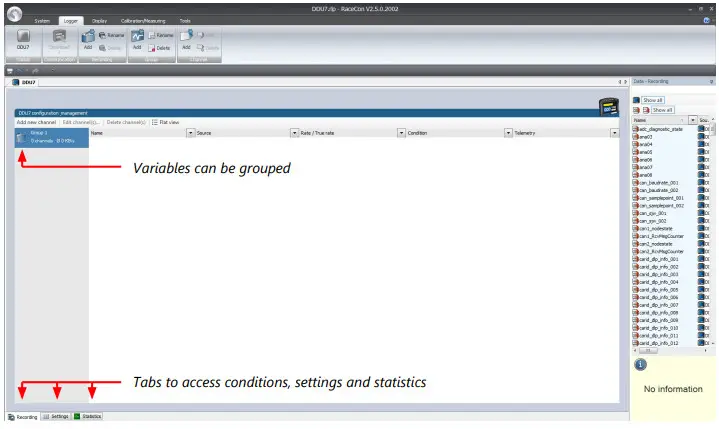Open the Rate / True rate filter dropdown
This screenshot has width=719, height=429.
pyautogui.click(x=401, y=133)
